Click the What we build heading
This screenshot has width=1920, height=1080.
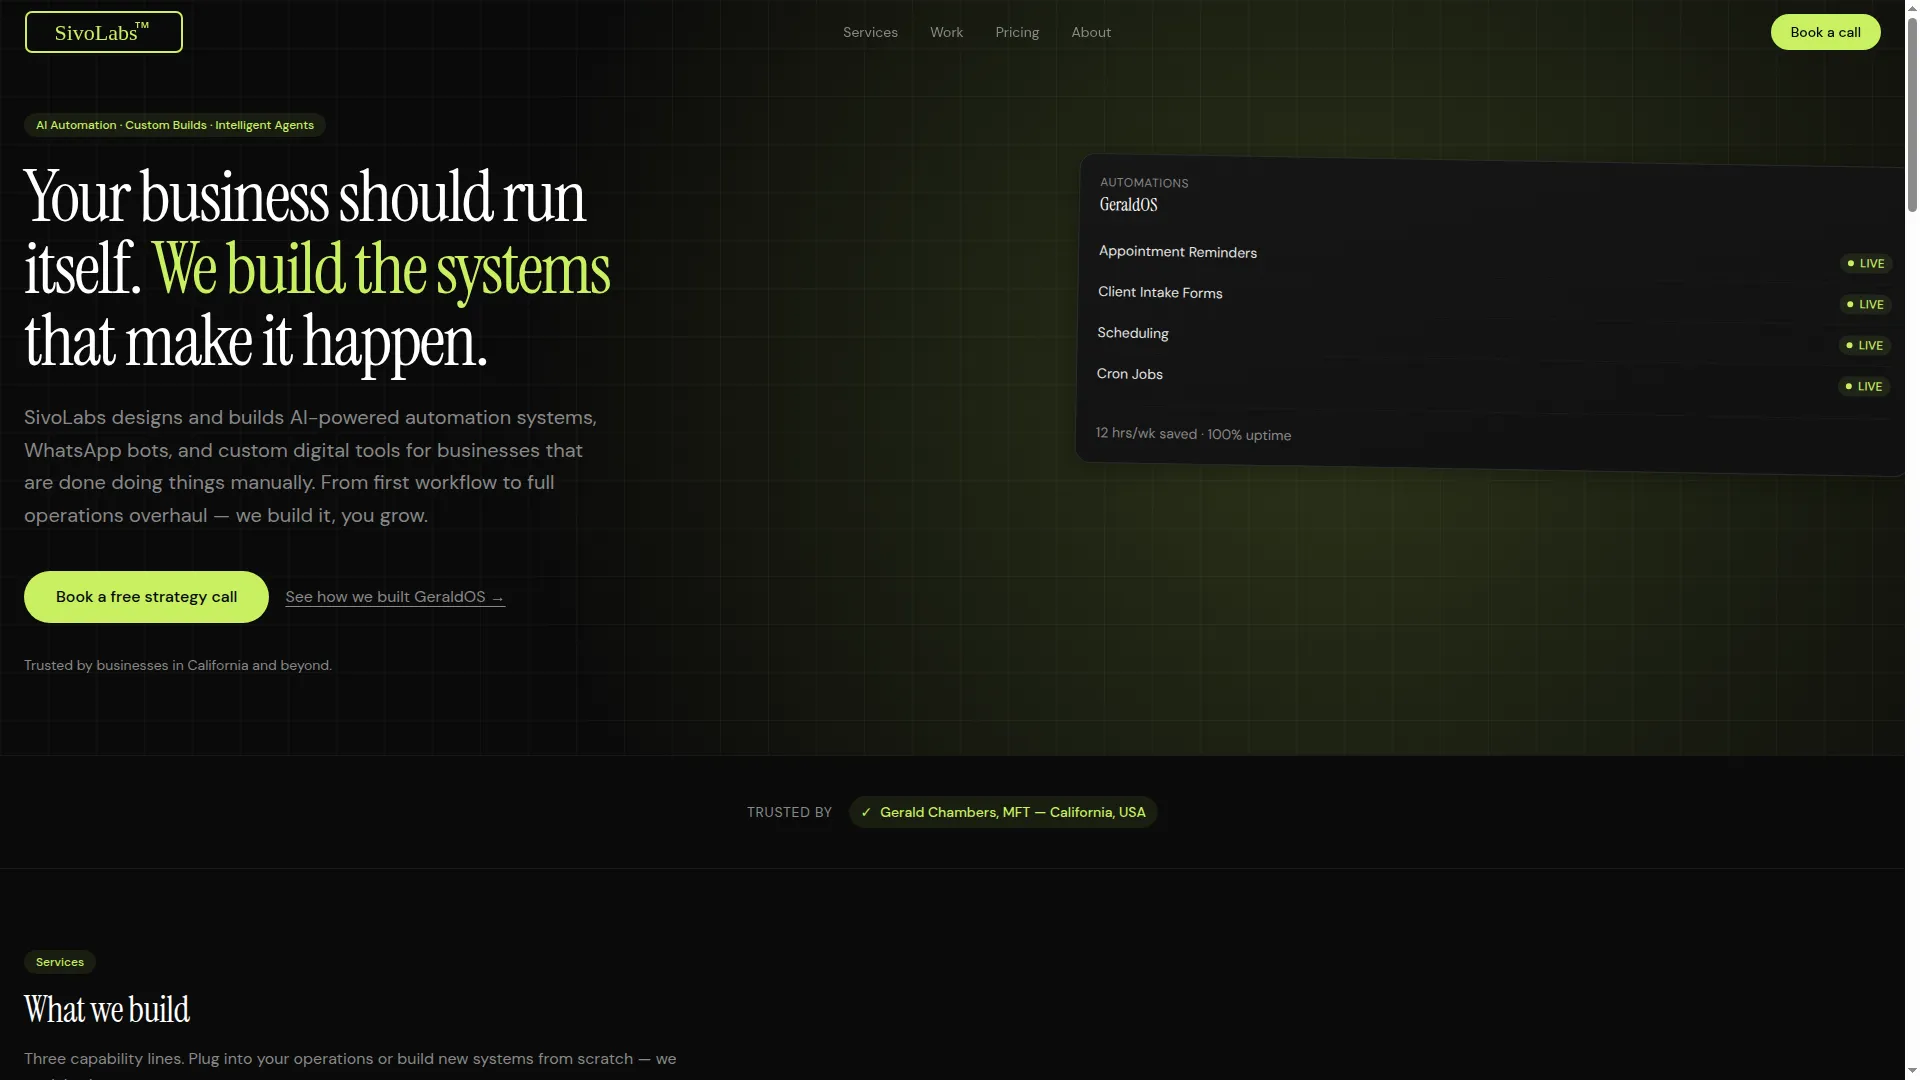107,1010
